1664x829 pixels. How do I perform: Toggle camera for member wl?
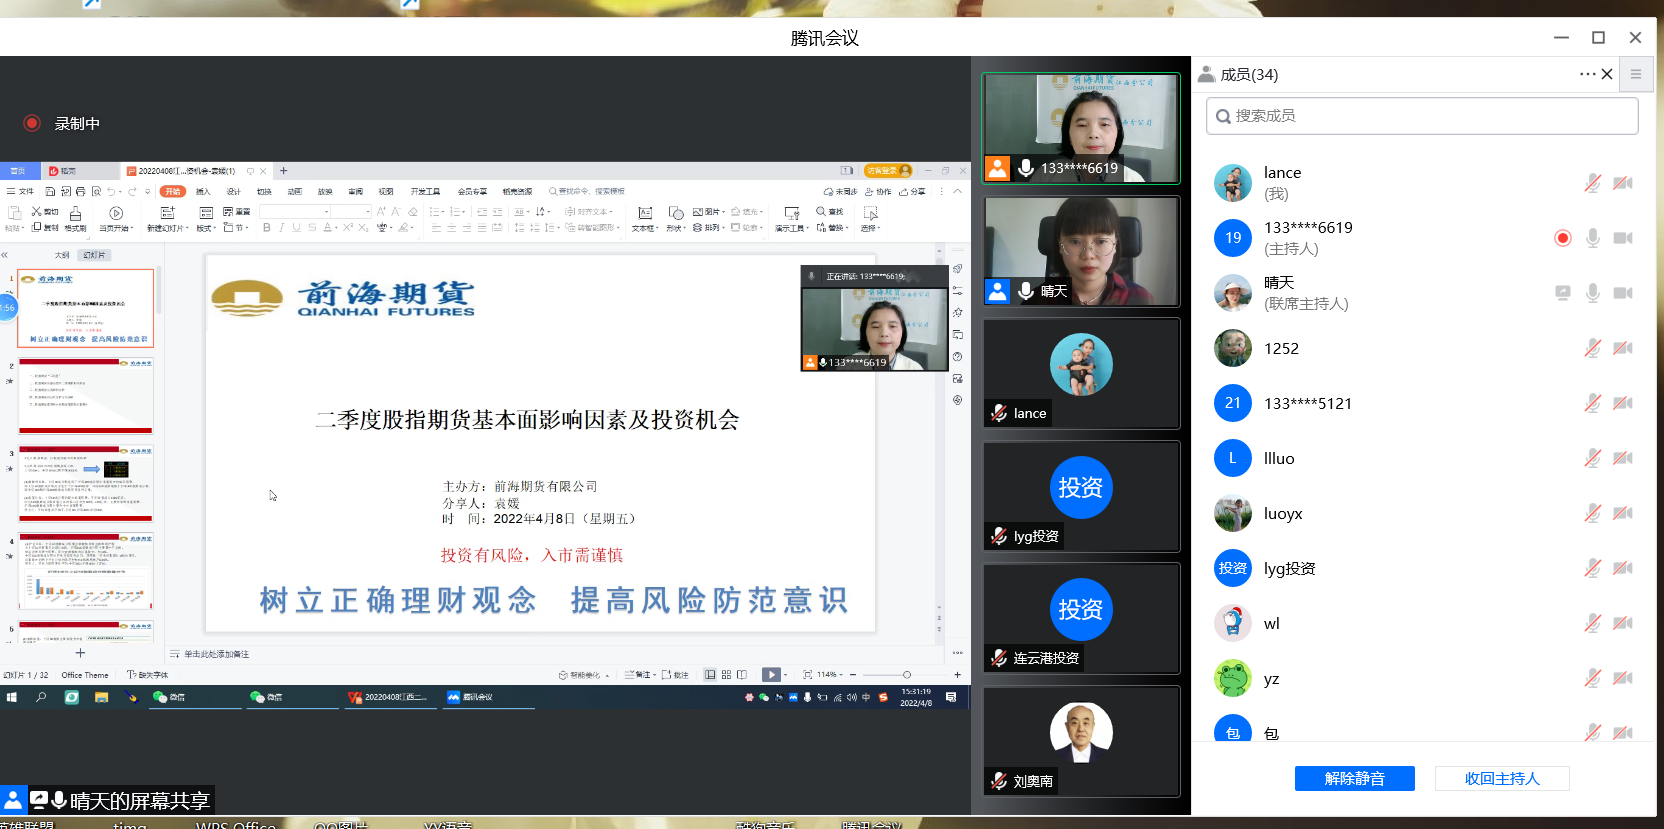pyautogui.click(x=1623, y=623)
